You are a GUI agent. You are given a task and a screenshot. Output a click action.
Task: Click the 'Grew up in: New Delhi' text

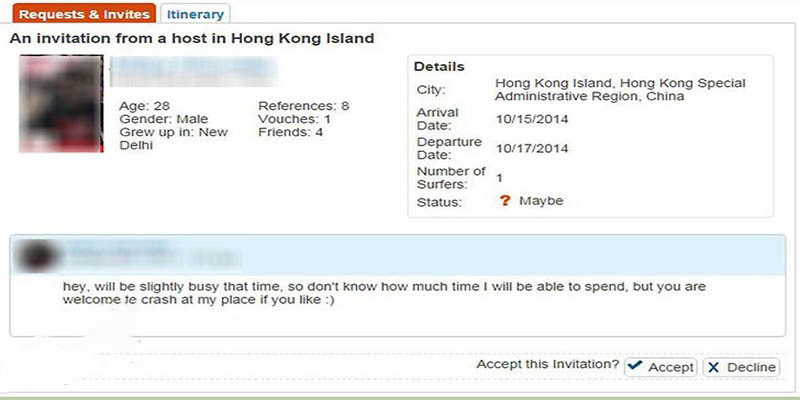(x=173, y=139)
